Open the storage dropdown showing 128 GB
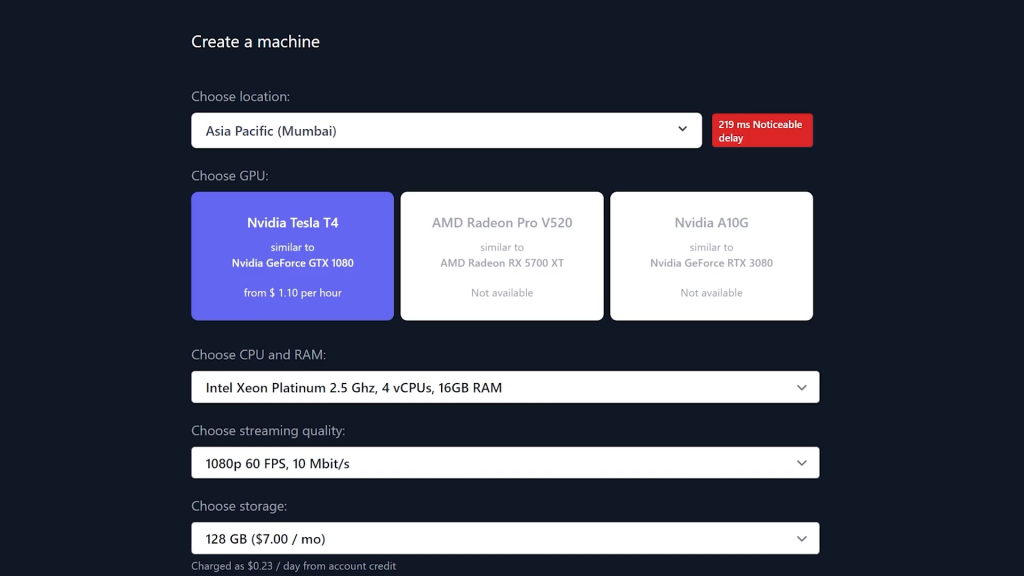 pyautogui.click(x=505, y=539)
